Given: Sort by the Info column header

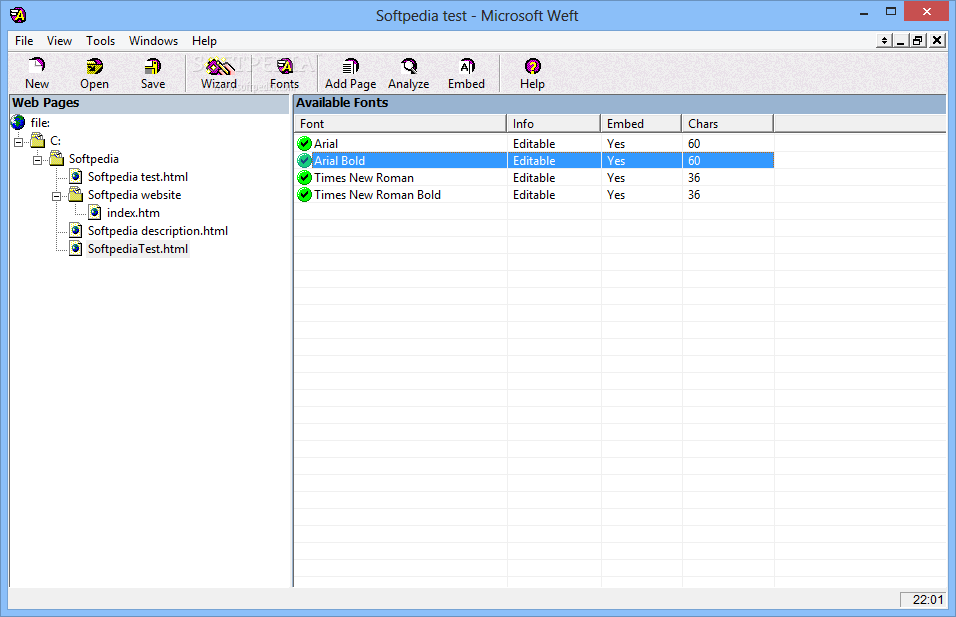Looking at the screenshot, I should [554, 124].
